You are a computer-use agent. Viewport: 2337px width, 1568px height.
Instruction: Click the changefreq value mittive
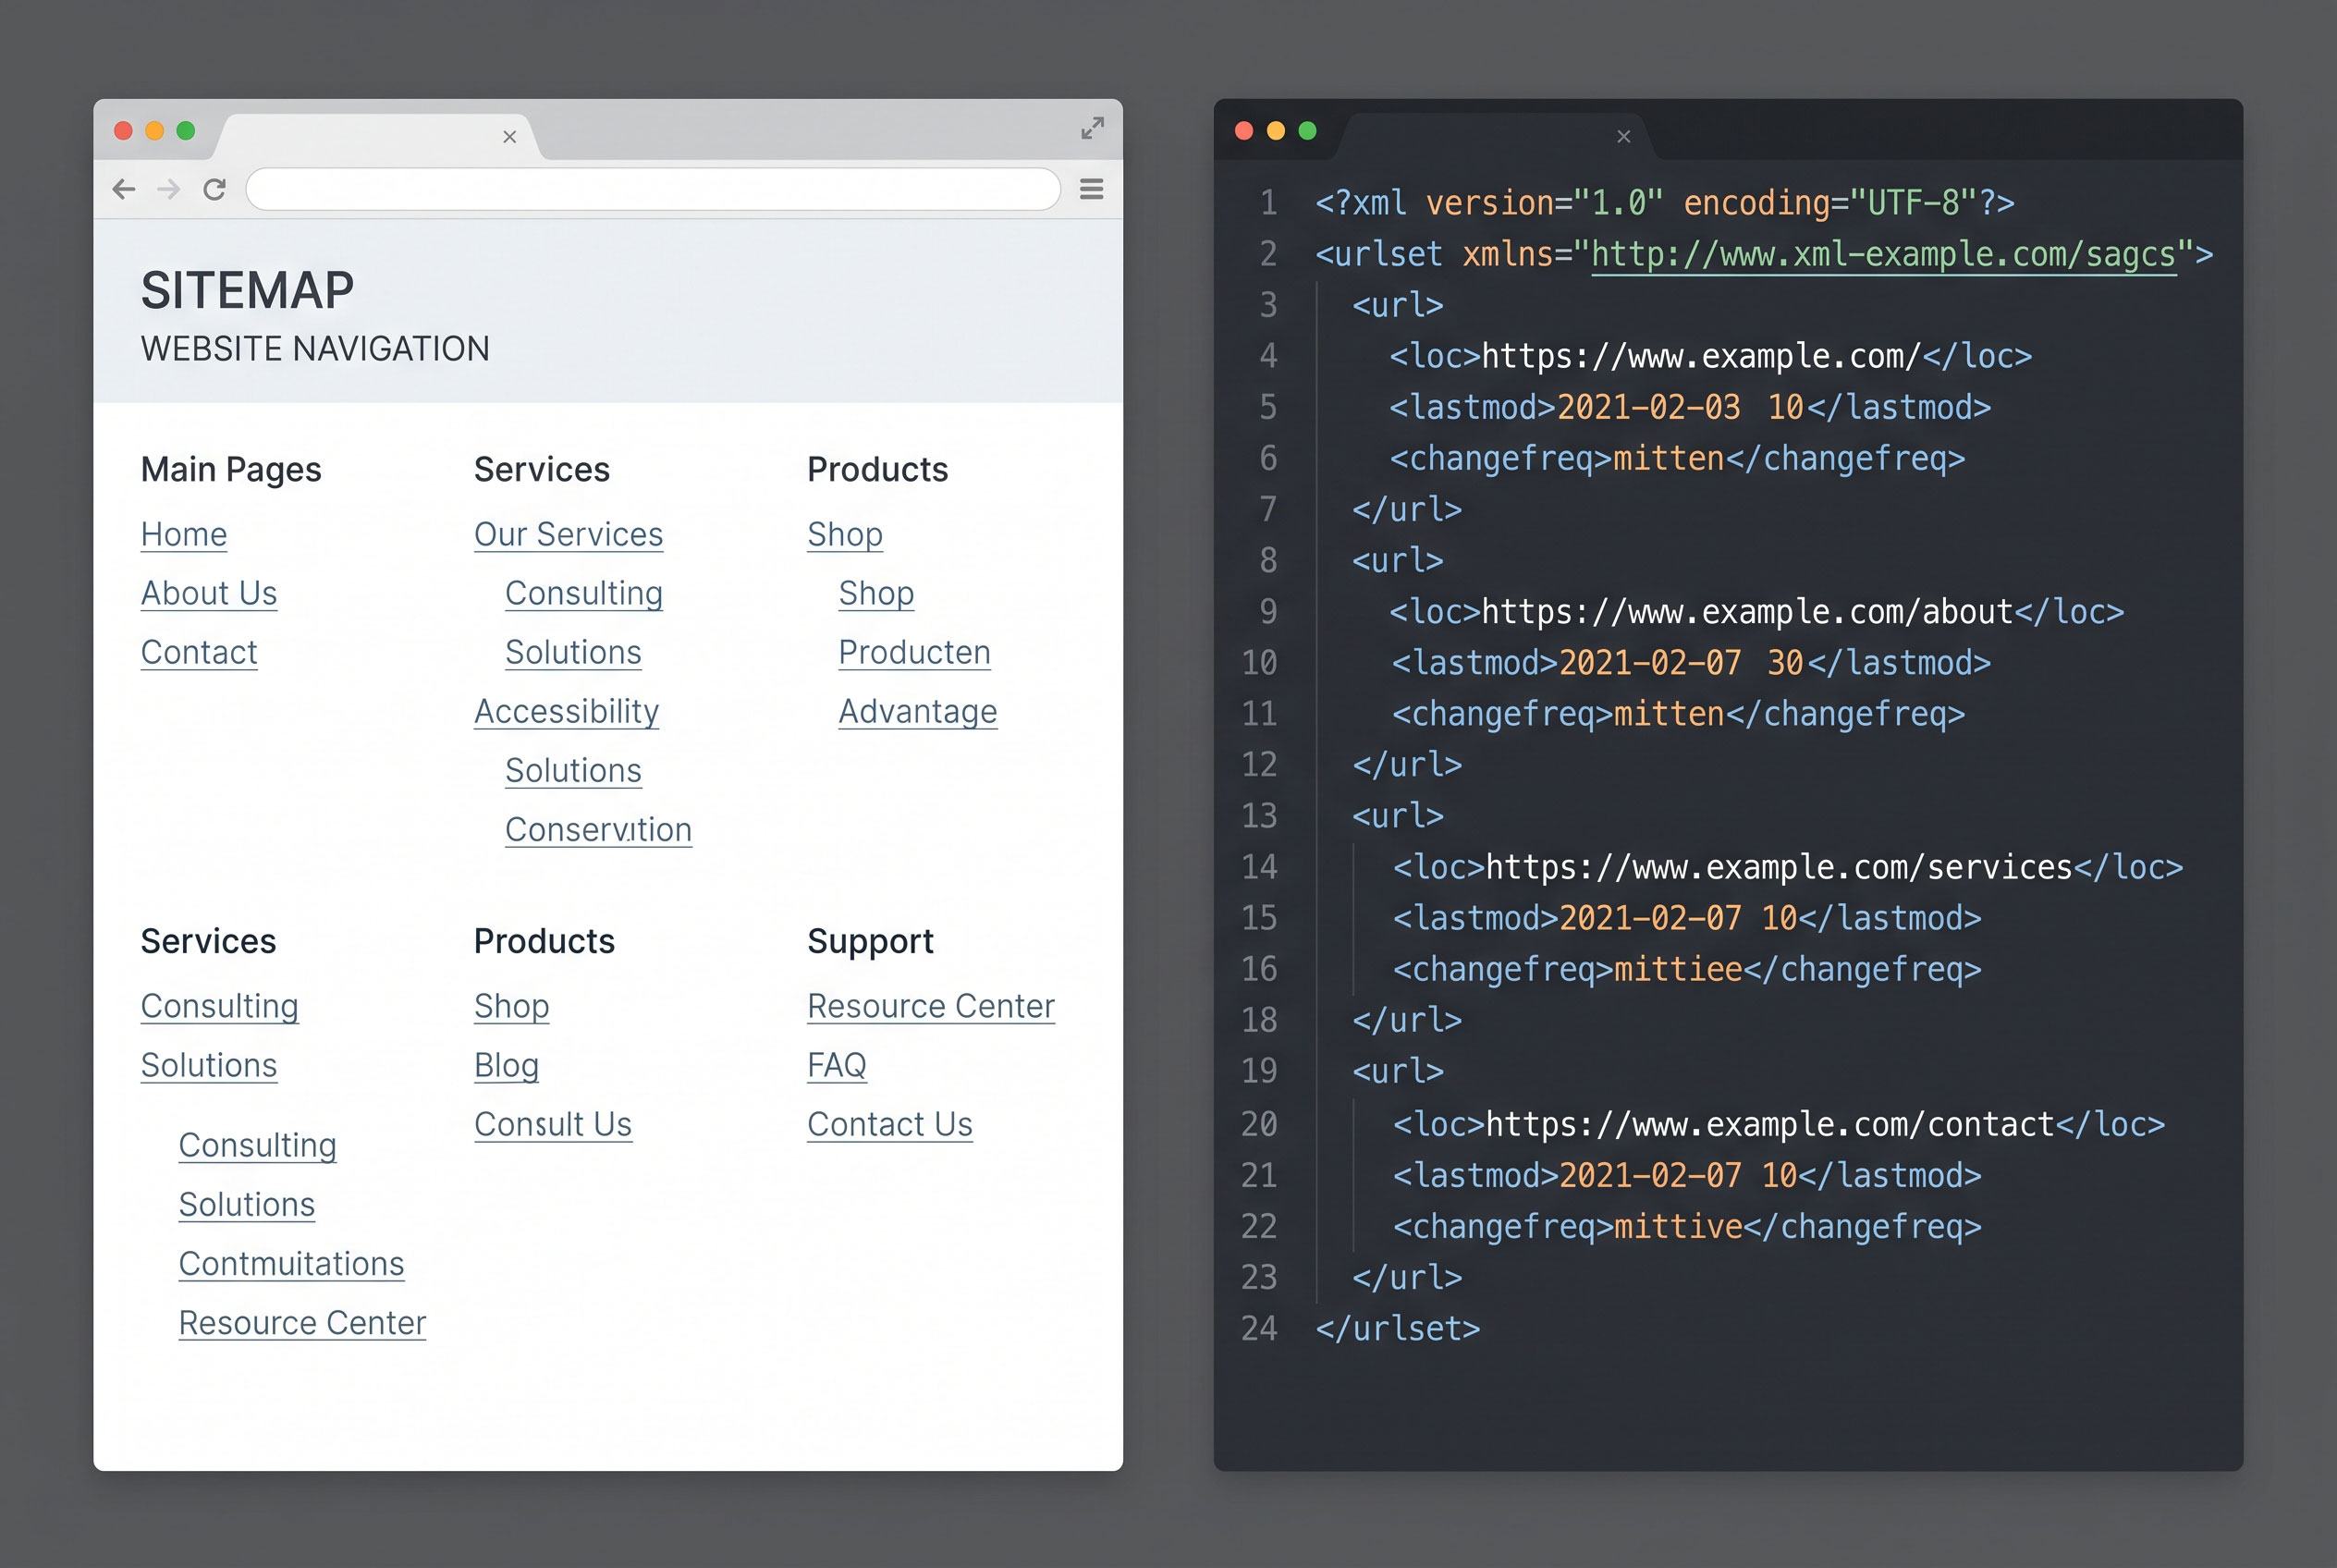1678,1227
